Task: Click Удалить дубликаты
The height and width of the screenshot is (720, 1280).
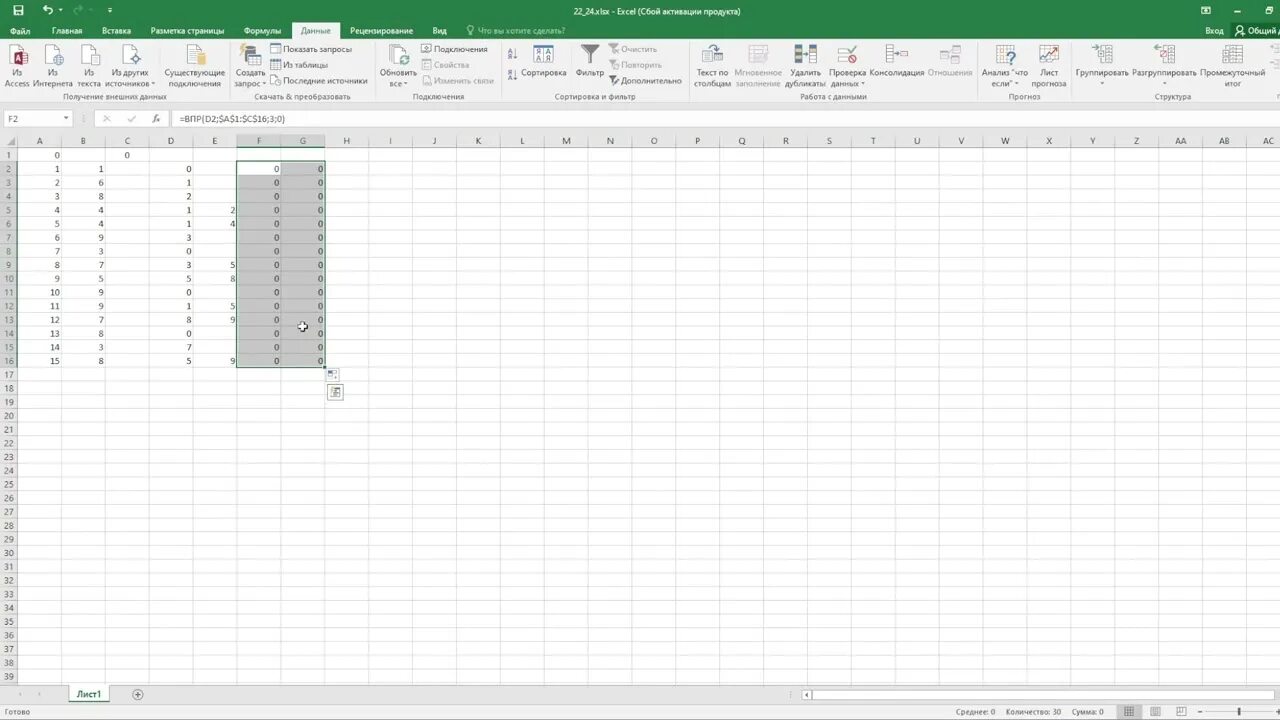Action: (805, 67)
